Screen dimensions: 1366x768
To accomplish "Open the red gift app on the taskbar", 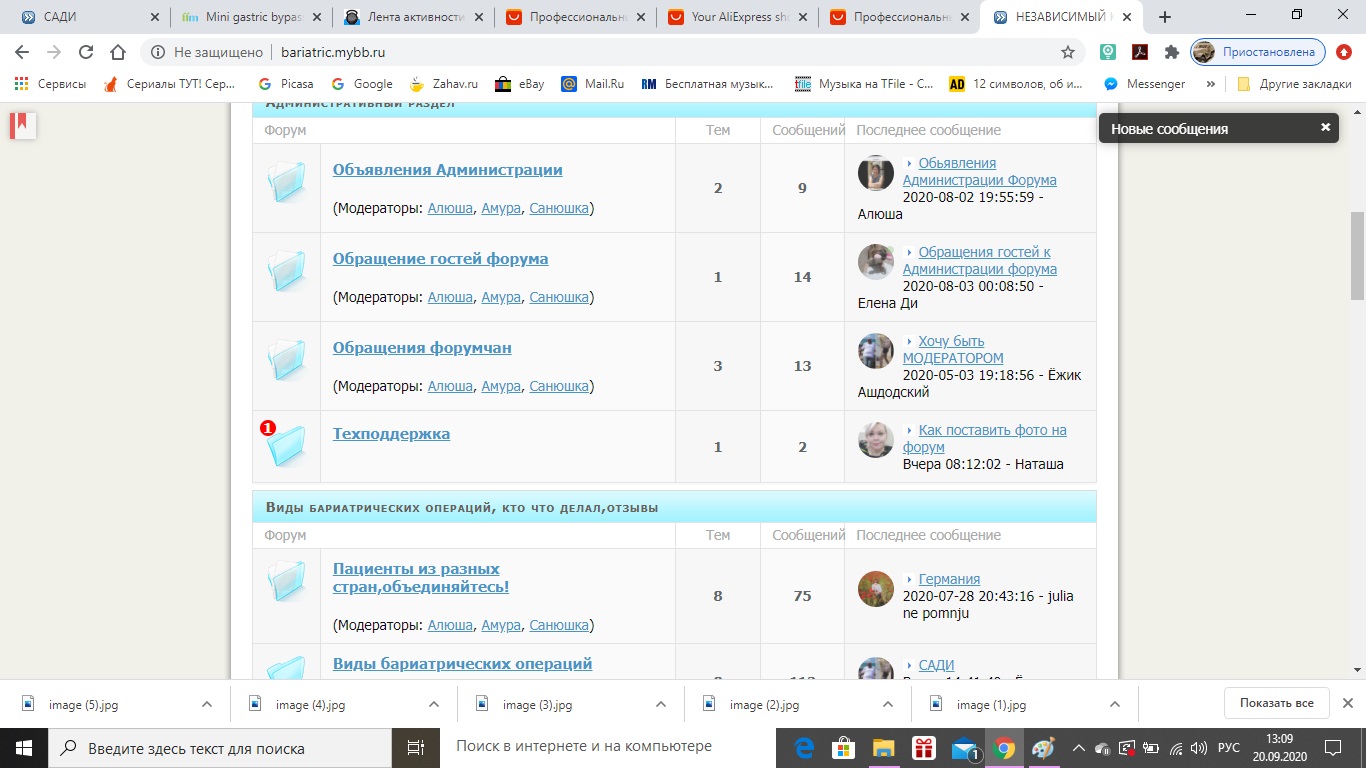I will pos(924,748).
